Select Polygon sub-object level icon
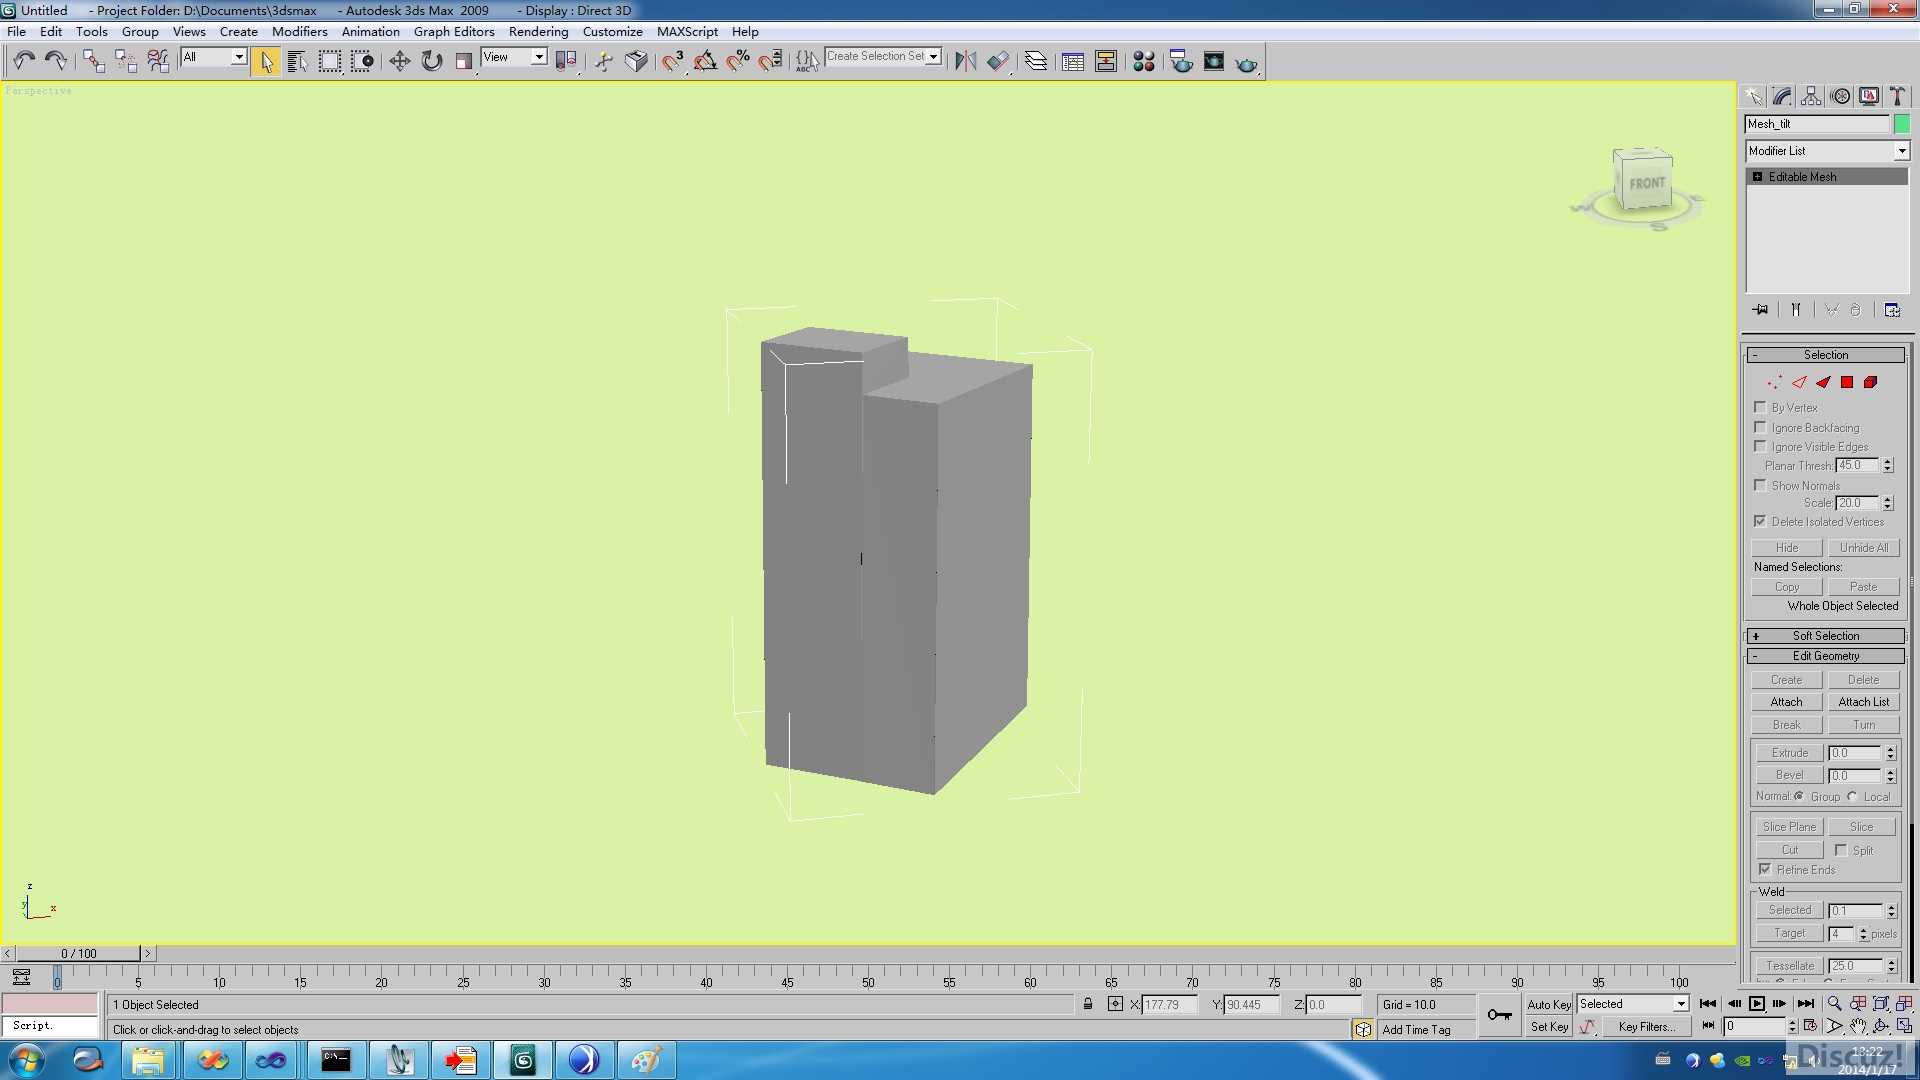The image size is (1920, 1080). point(1847,382)
